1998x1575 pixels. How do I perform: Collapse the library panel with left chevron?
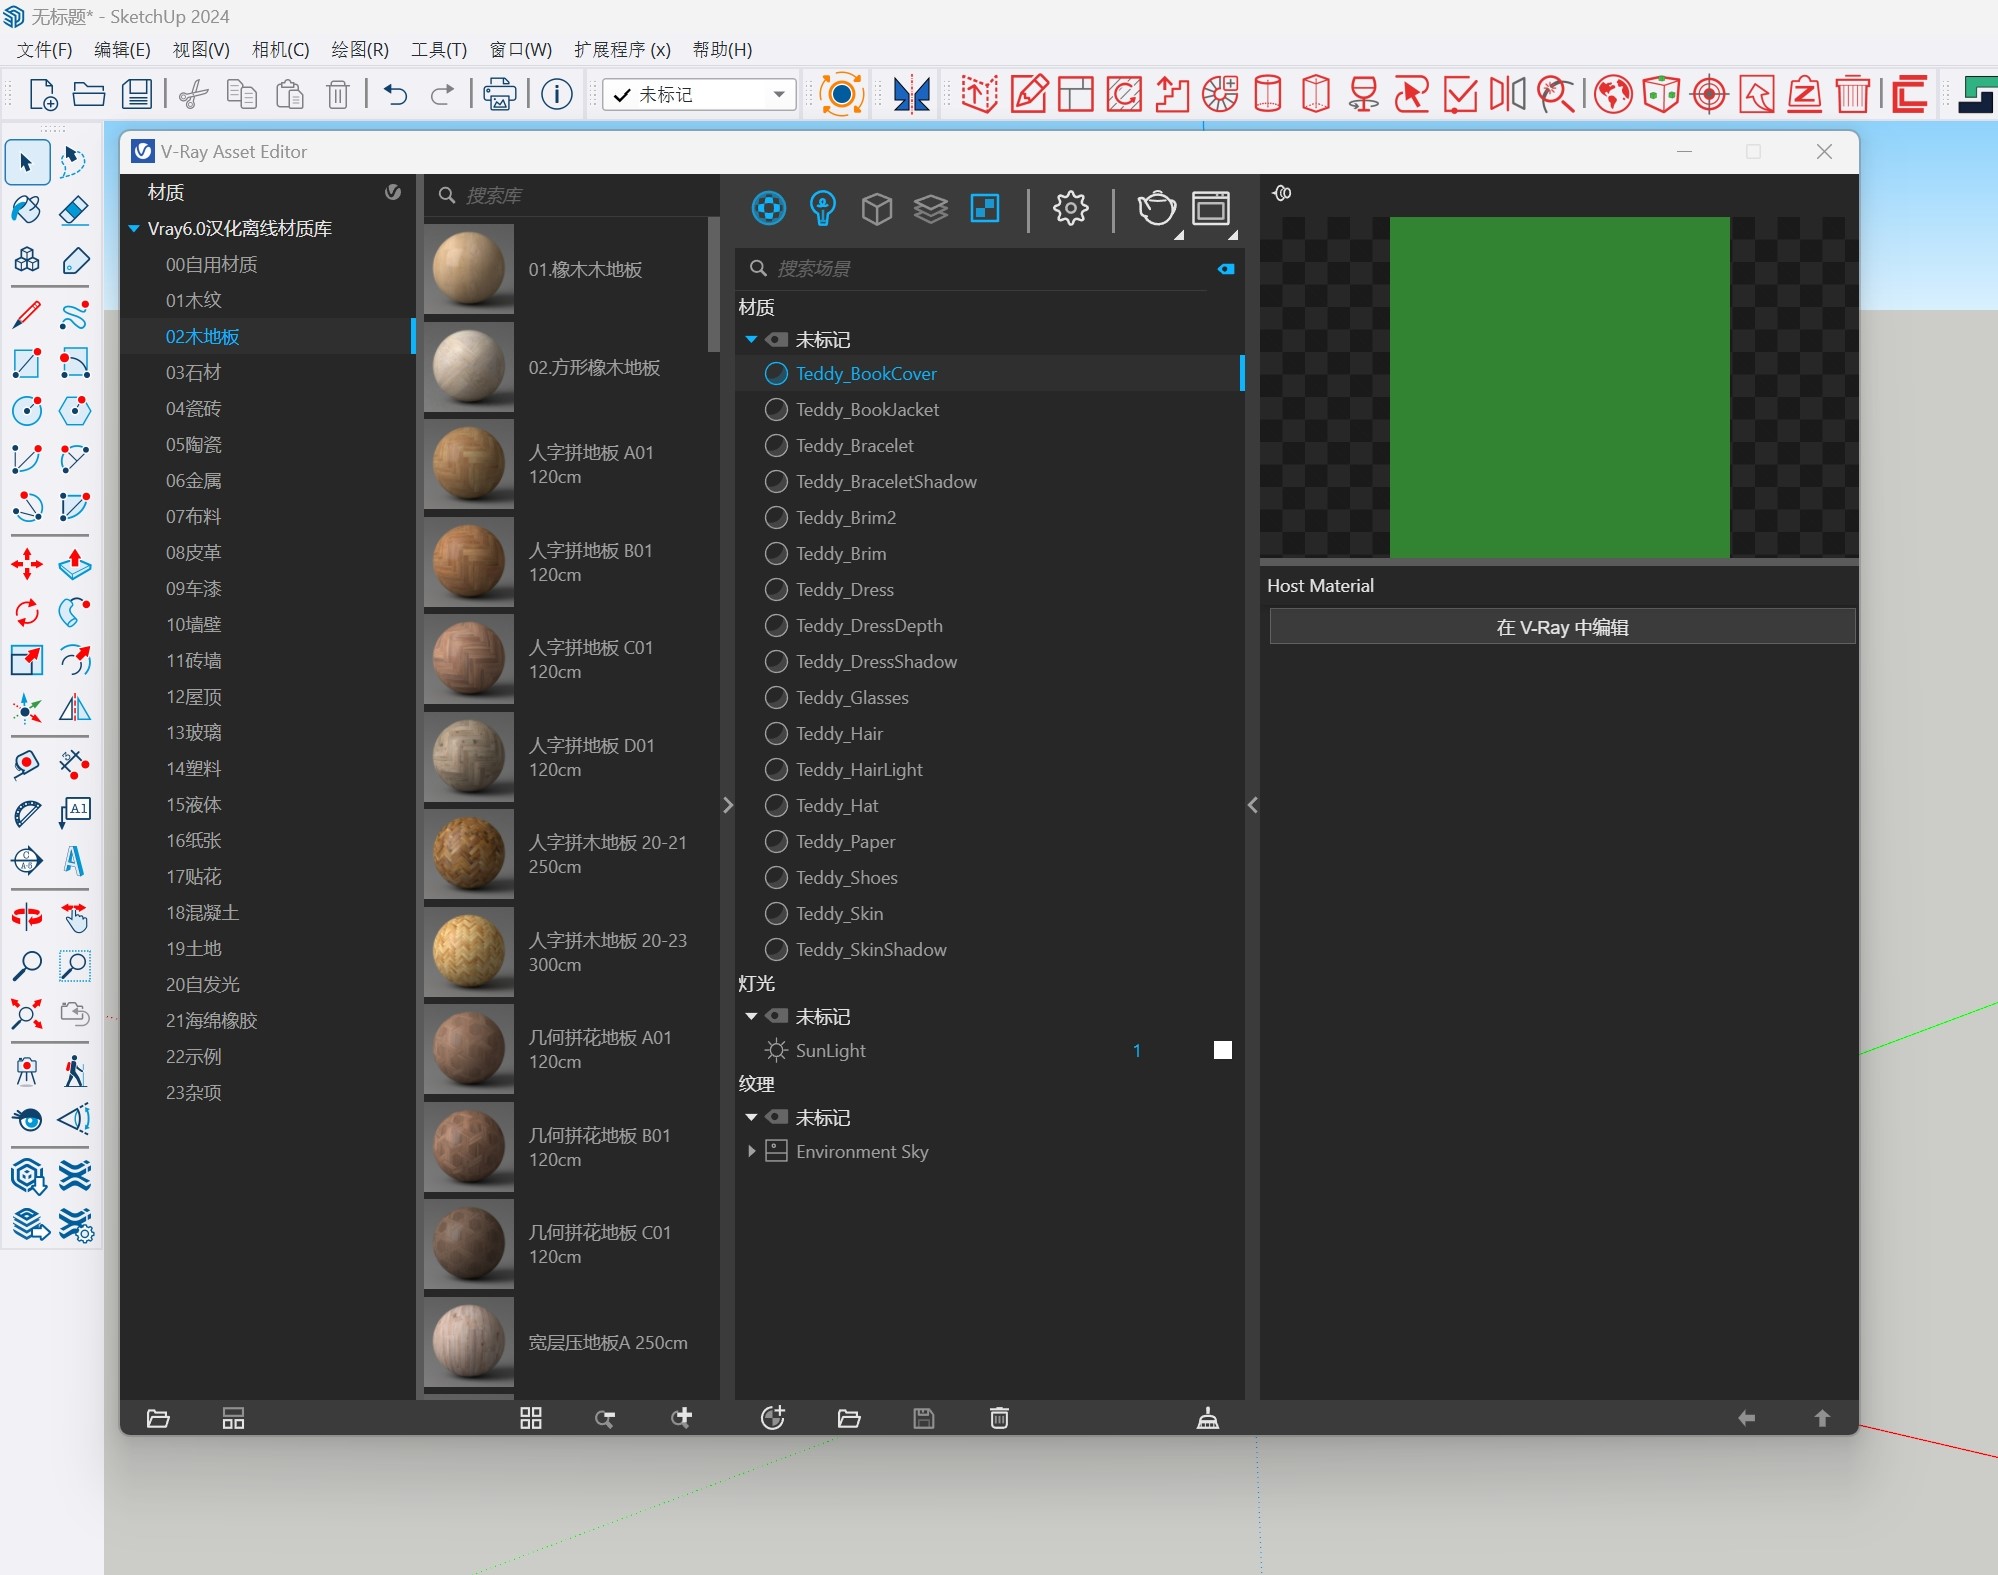(x=728, y=805)
